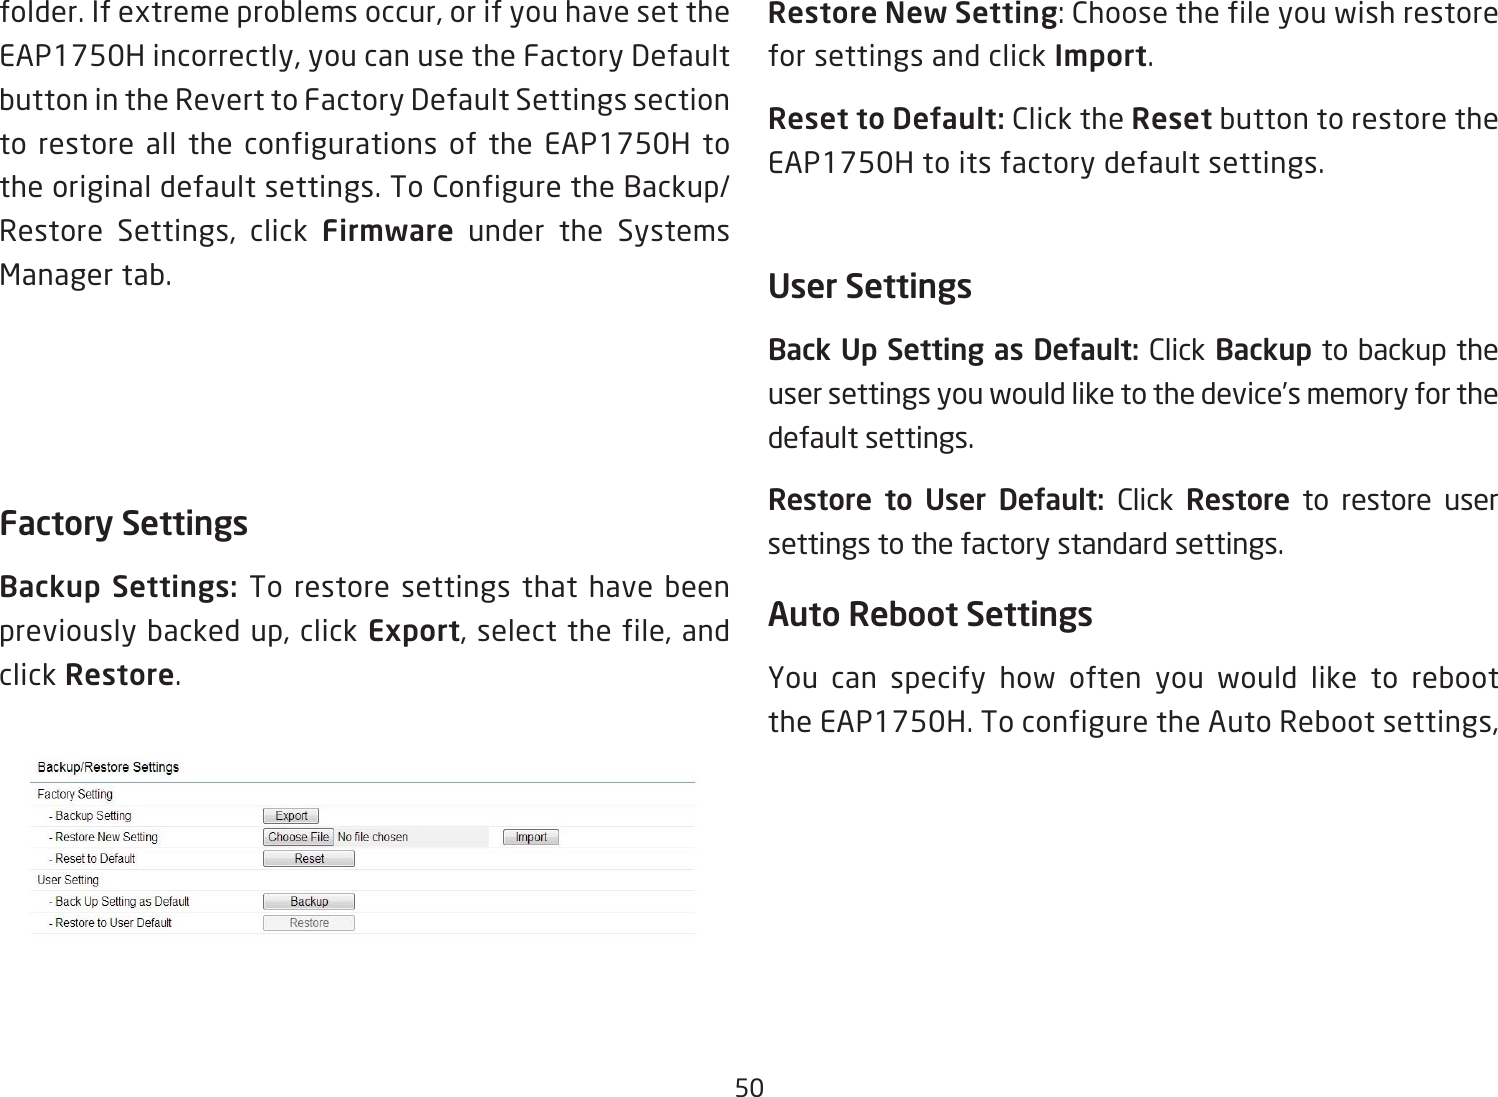Click the Export button for Backup Setting
Viewport: 1498px width, 1097px height.
(291, 816)
